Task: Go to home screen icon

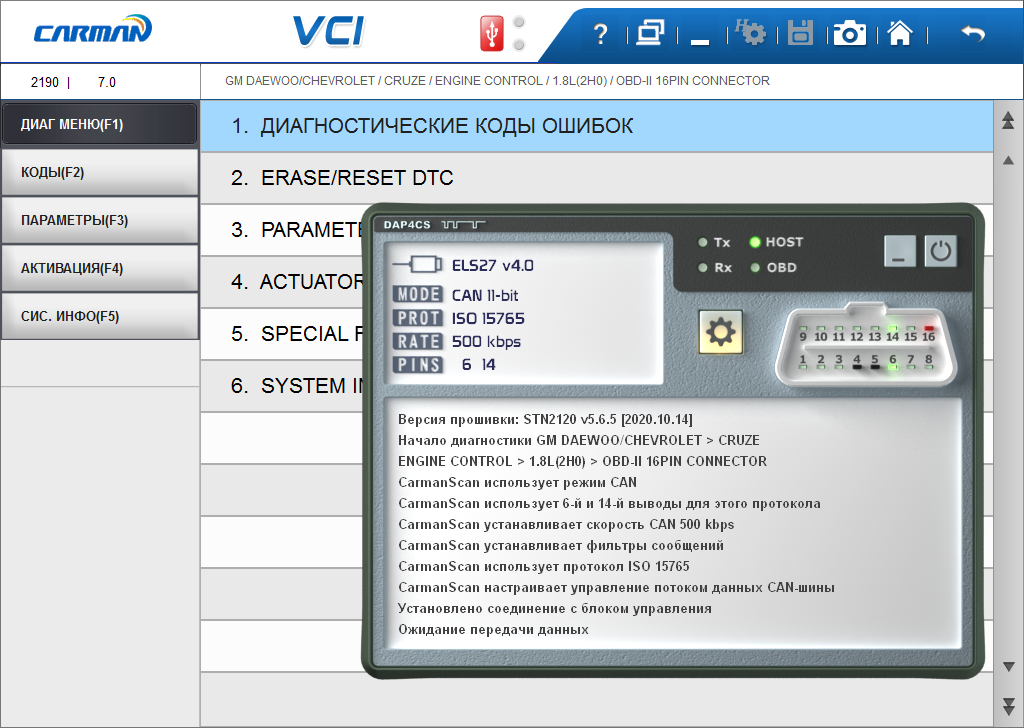Action: pyautogui.click(x=900, y=33)
